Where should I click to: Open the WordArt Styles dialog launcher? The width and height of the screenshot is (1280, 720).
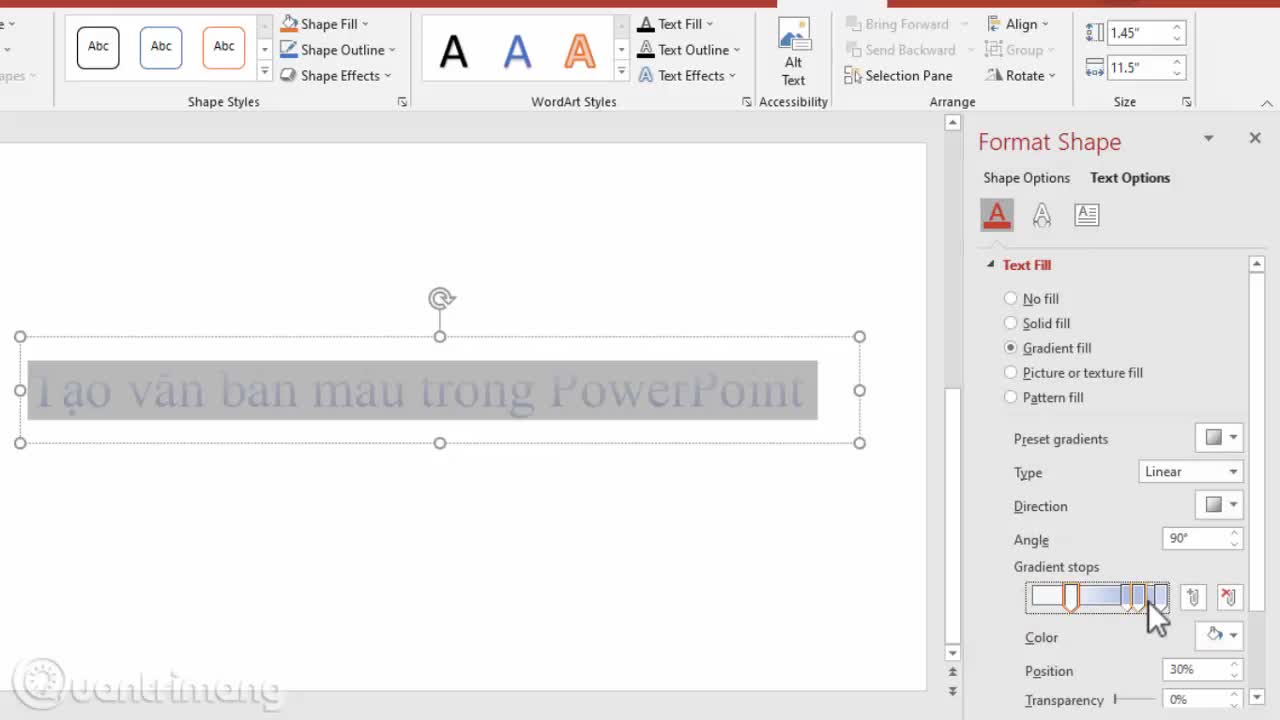pos(747,102)
